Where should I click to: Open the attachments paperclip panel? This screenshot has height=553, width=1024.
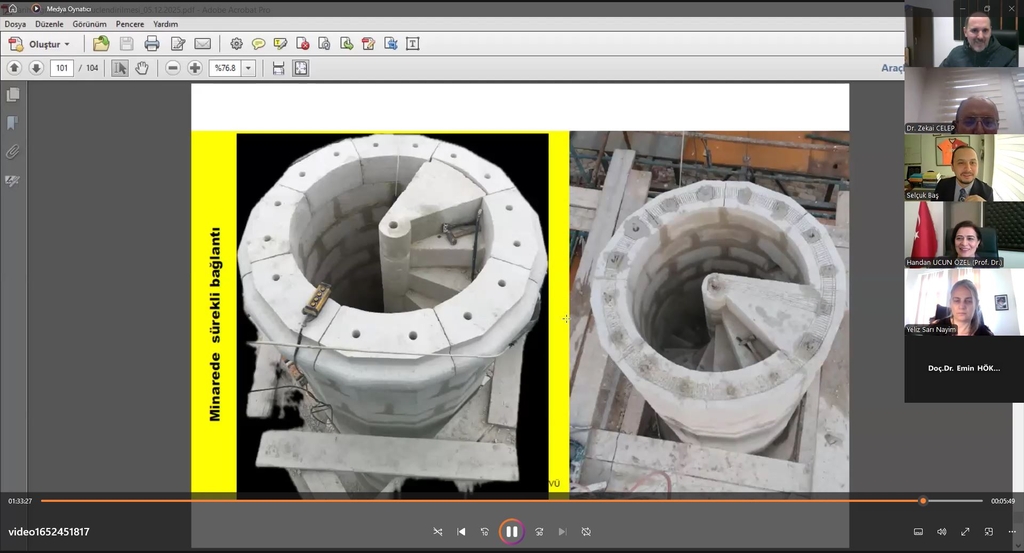point(13,152)
